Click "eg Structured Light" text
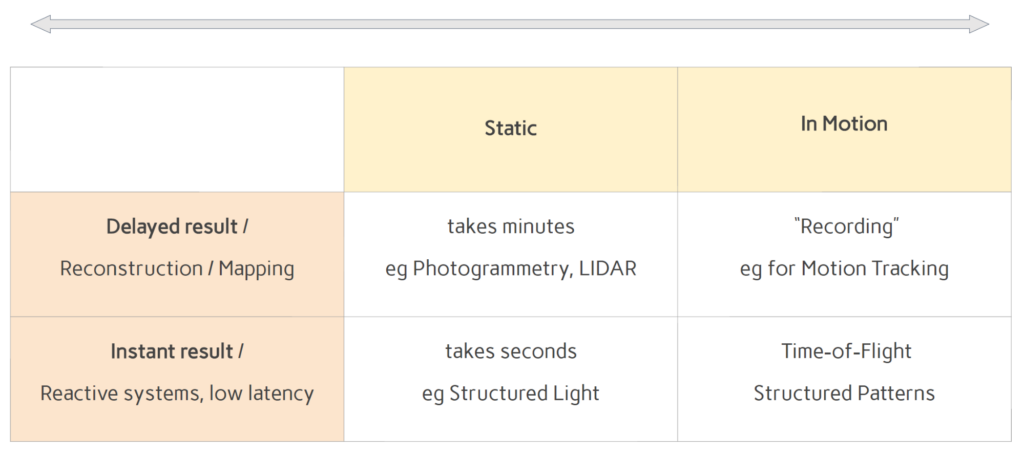 click(x=511, y=393)
